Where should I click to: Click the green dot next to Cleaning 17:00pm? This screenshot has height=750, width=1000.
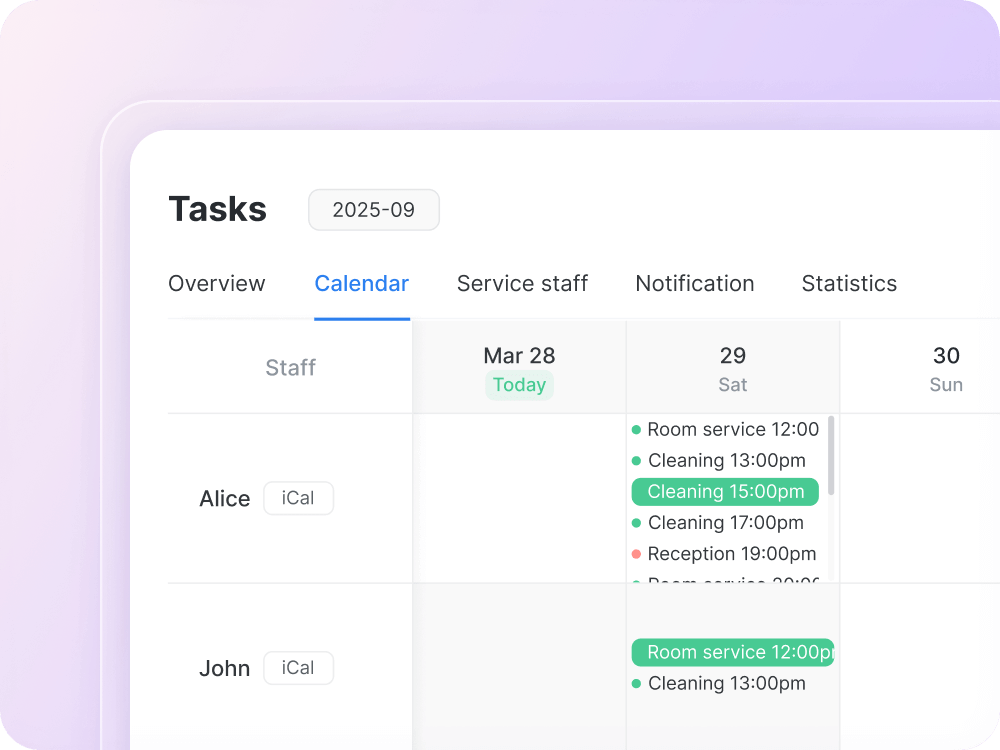636,523
